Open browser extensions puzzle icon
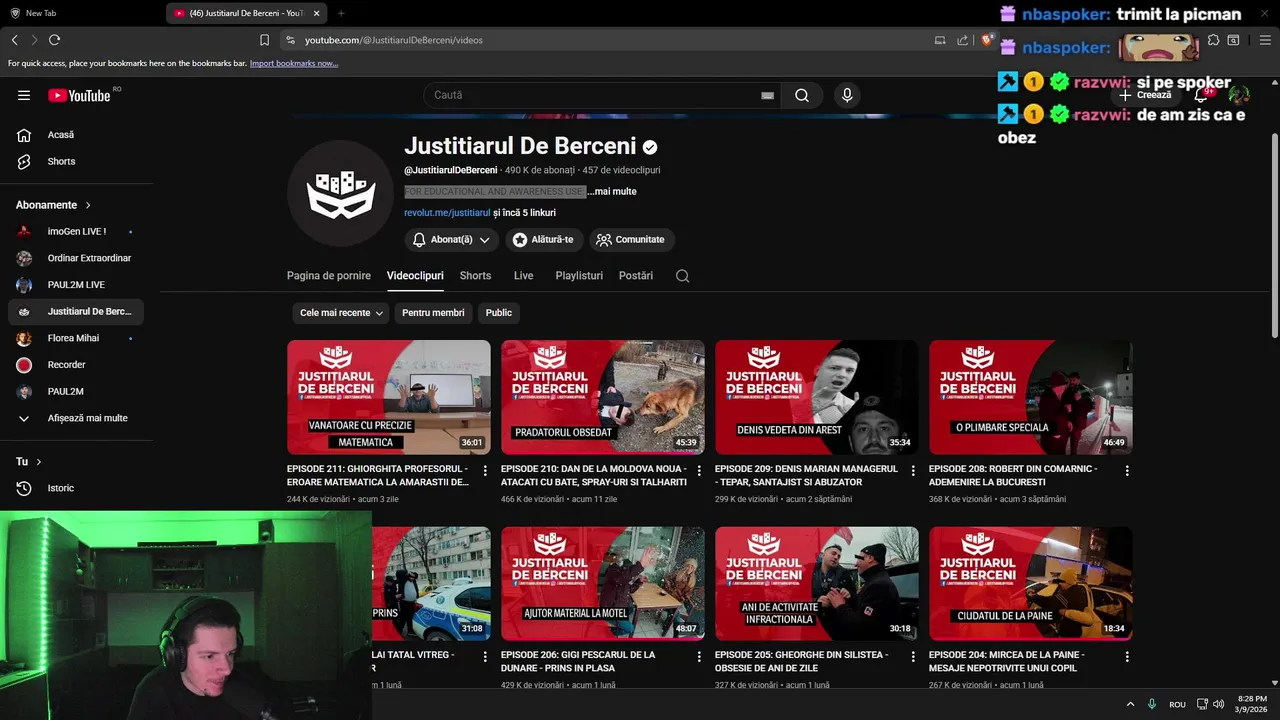This screenshot has height=720, width=1280. click(1213, 40)
